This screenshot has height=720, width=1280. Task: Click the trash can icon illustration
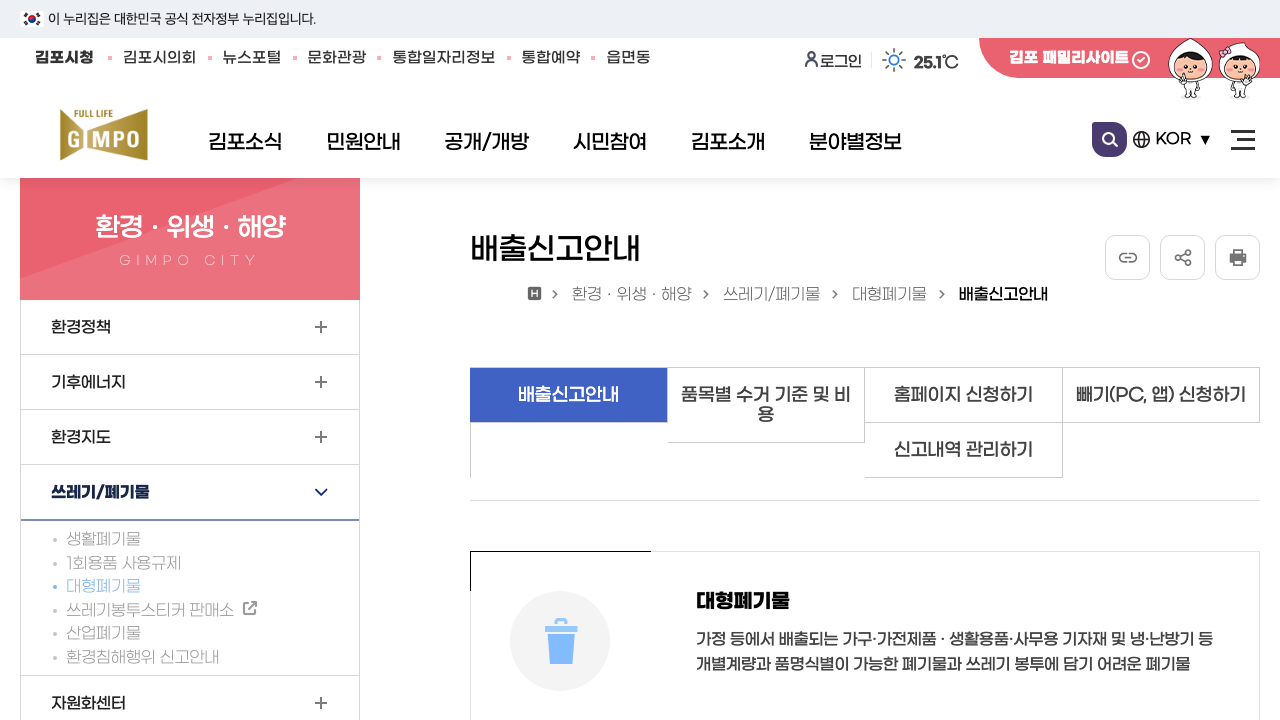point(560,641)
